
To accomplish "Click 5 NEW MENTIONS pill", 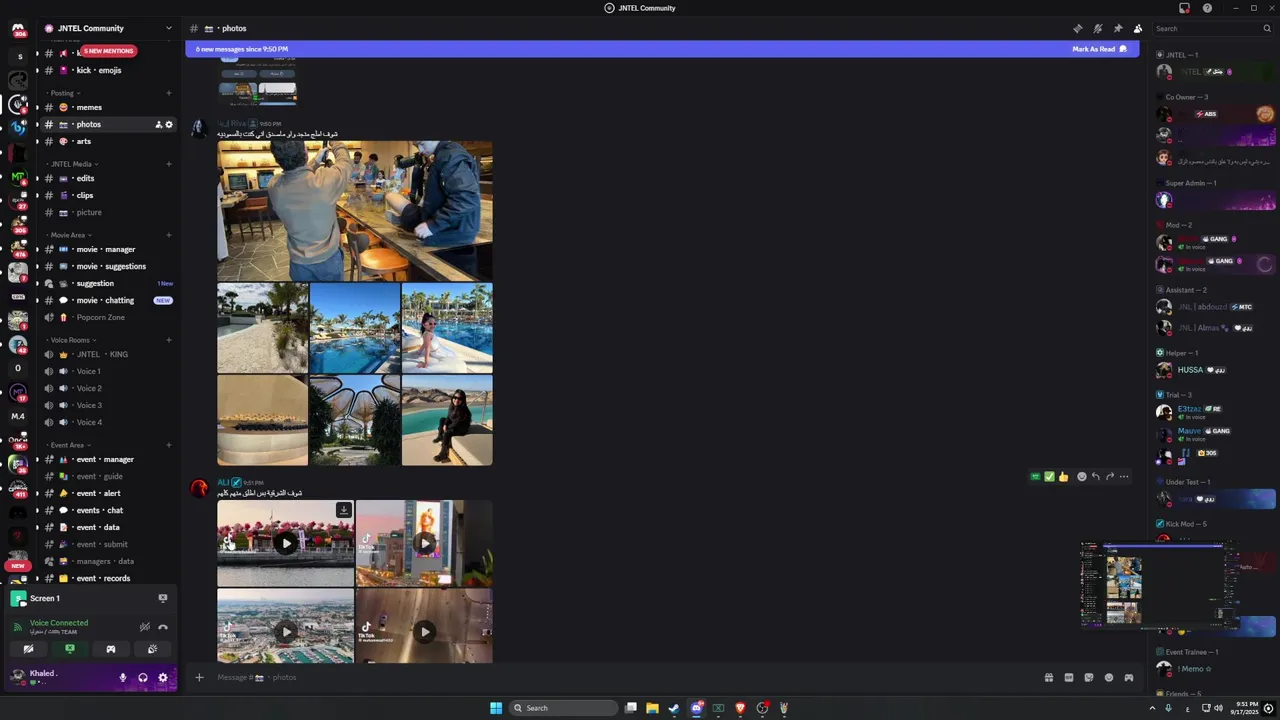I will [108, 51].
